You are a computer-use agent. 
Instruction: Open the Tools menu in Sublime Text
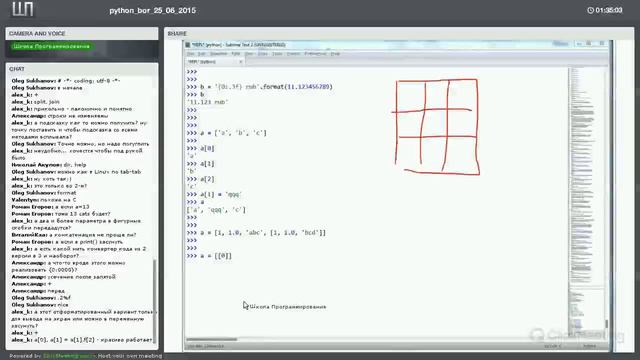[x=277, y=54]
